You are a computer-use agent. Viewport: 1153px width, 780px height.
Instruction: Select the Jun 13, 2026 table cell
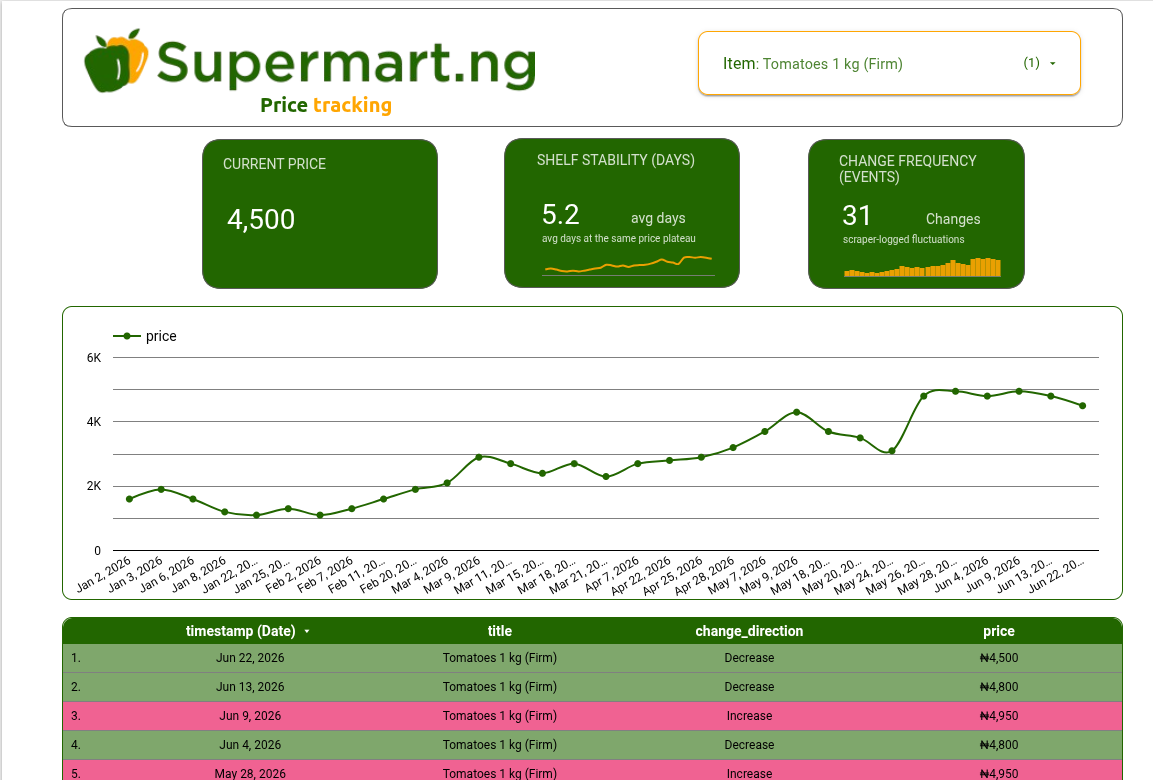point(250,687)
